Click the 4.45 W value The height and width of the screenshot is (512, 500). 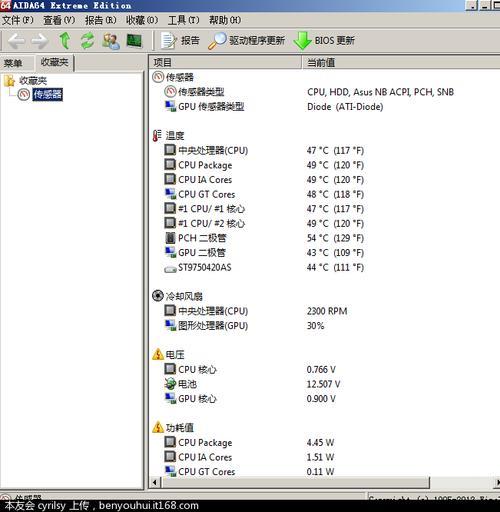click(320, 443)
